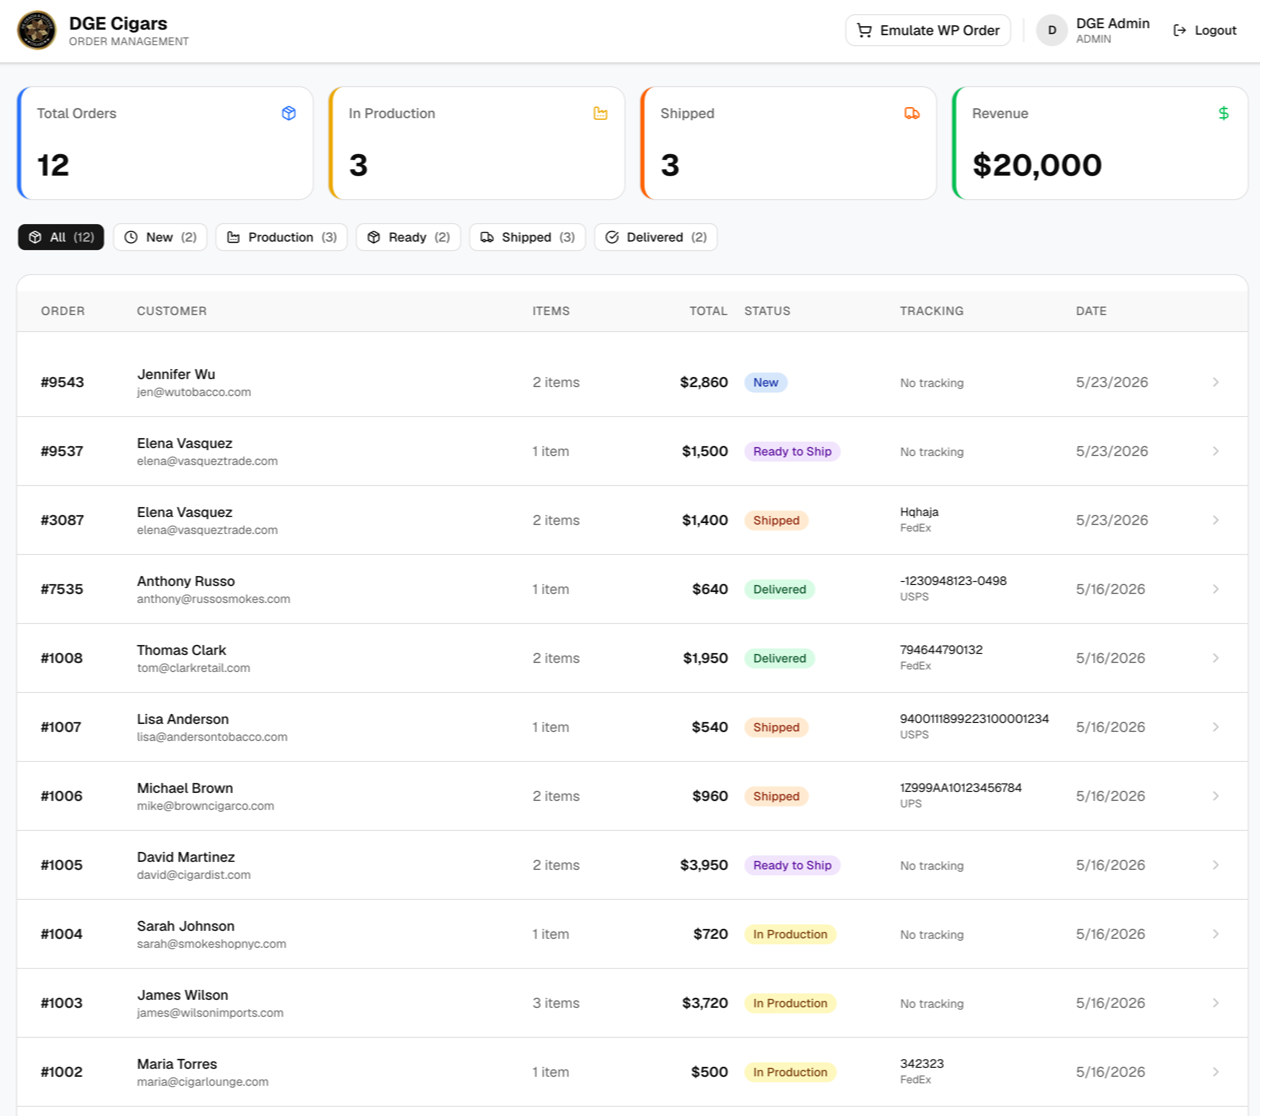The image size is (1261, 1116).
Task: Click the Emulate WP Order button
Action: 928,30
